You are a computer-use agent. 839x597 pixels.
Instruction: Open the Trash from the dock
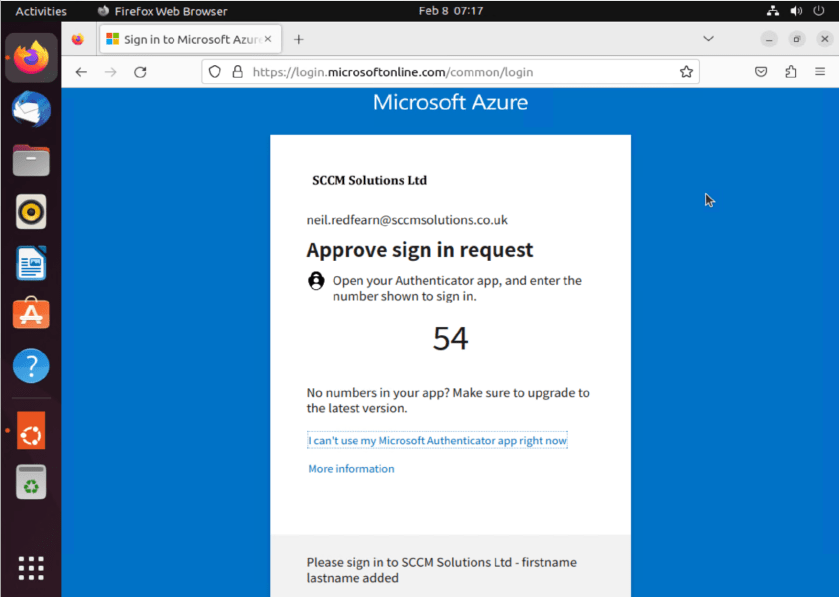(x=31, y=481)
